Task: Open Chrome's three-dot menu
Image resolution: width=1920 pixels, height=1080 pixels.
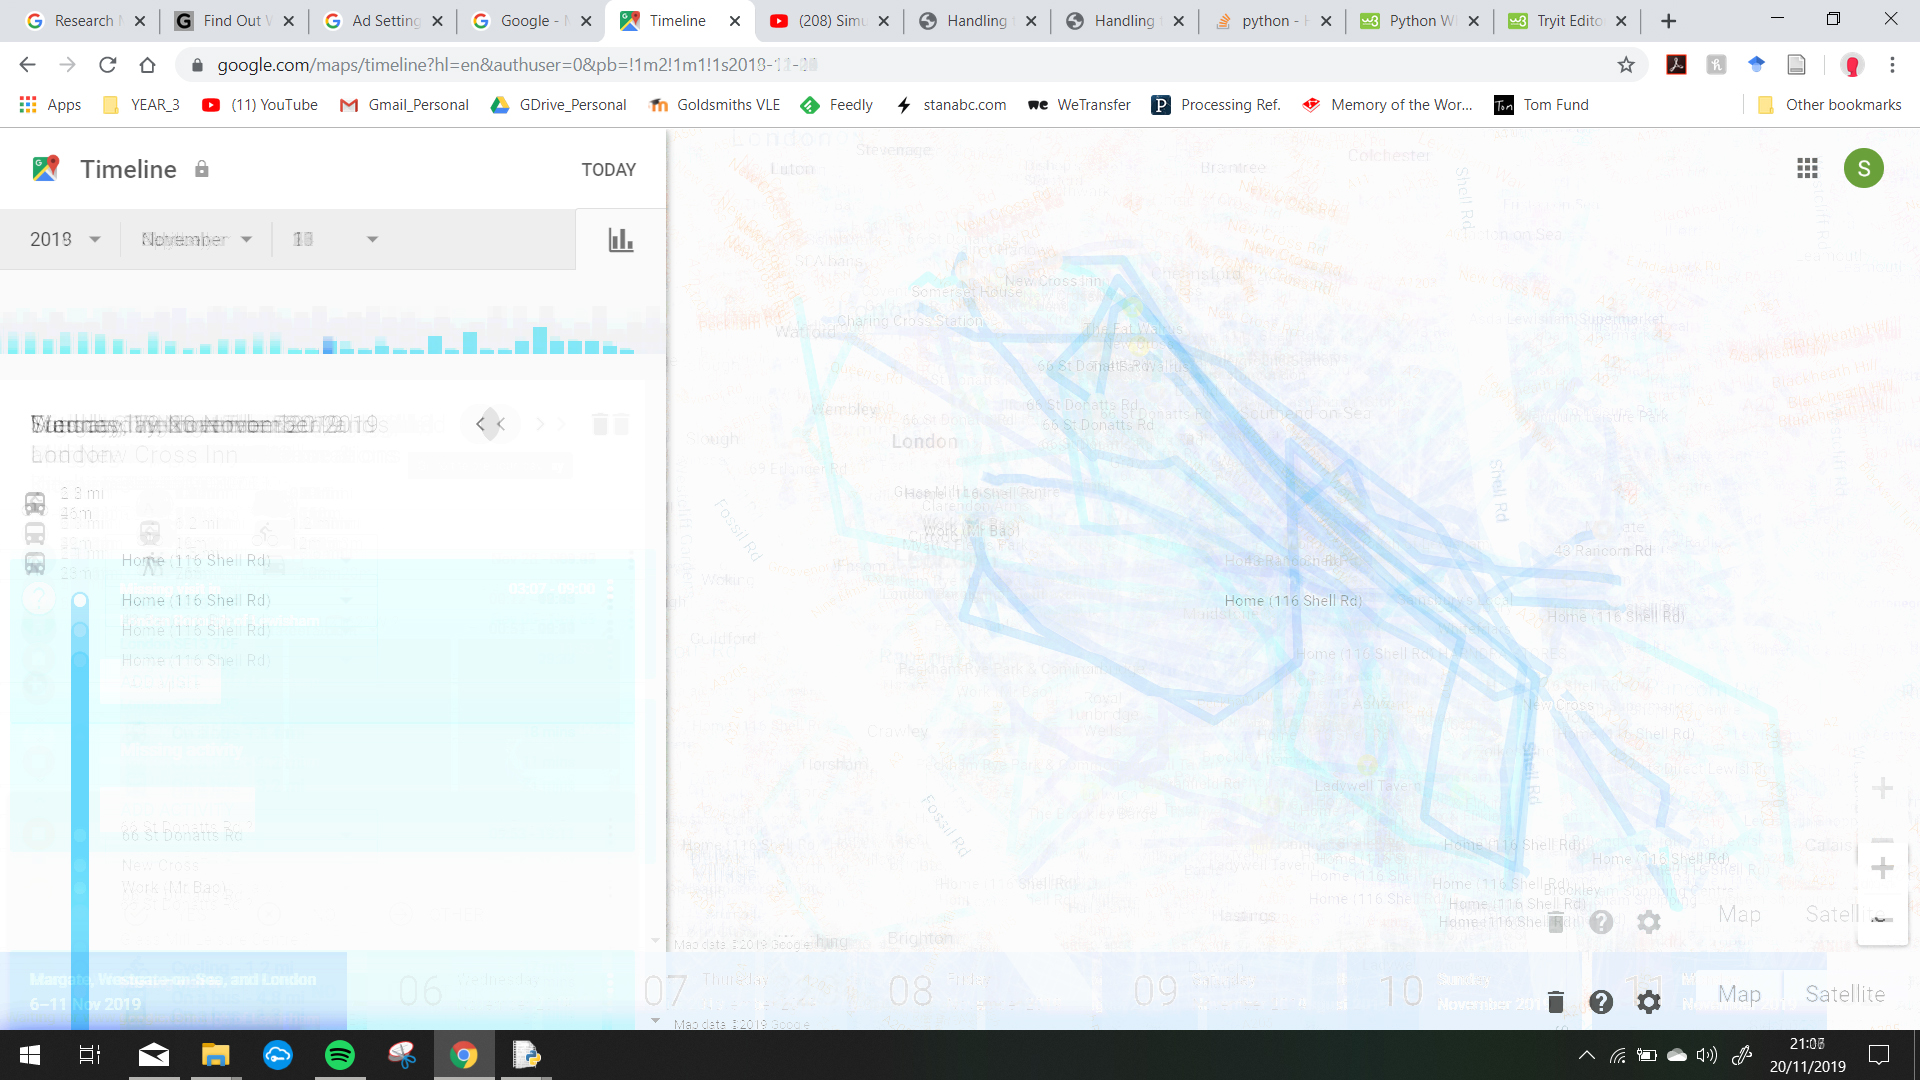Action: click(x=1892, y=65)
